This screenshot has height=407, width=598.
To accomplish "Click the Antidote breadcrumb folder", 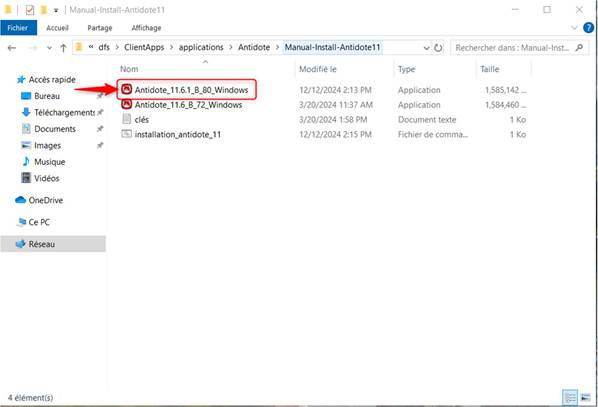I will pyautogui.click(x=254, y=47).
